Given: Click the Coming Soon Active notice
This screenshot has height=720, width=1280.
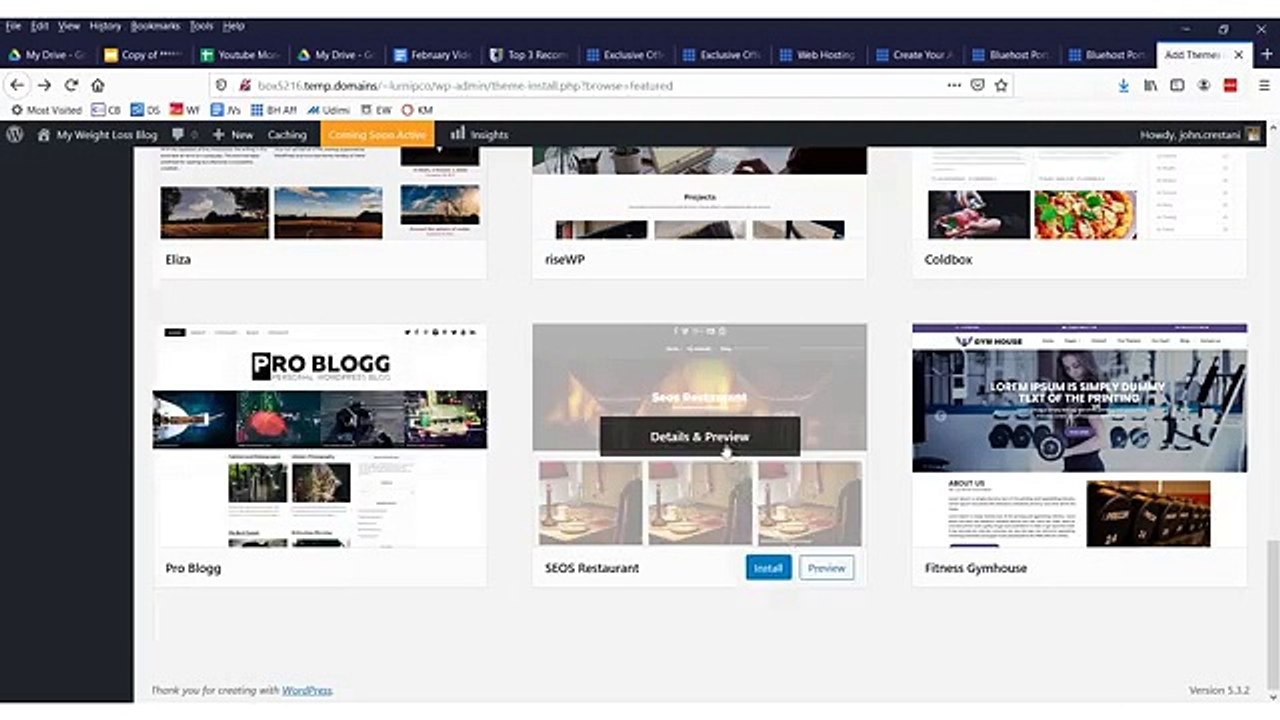Looking at the screenshot, I should (x=377, y=134).
